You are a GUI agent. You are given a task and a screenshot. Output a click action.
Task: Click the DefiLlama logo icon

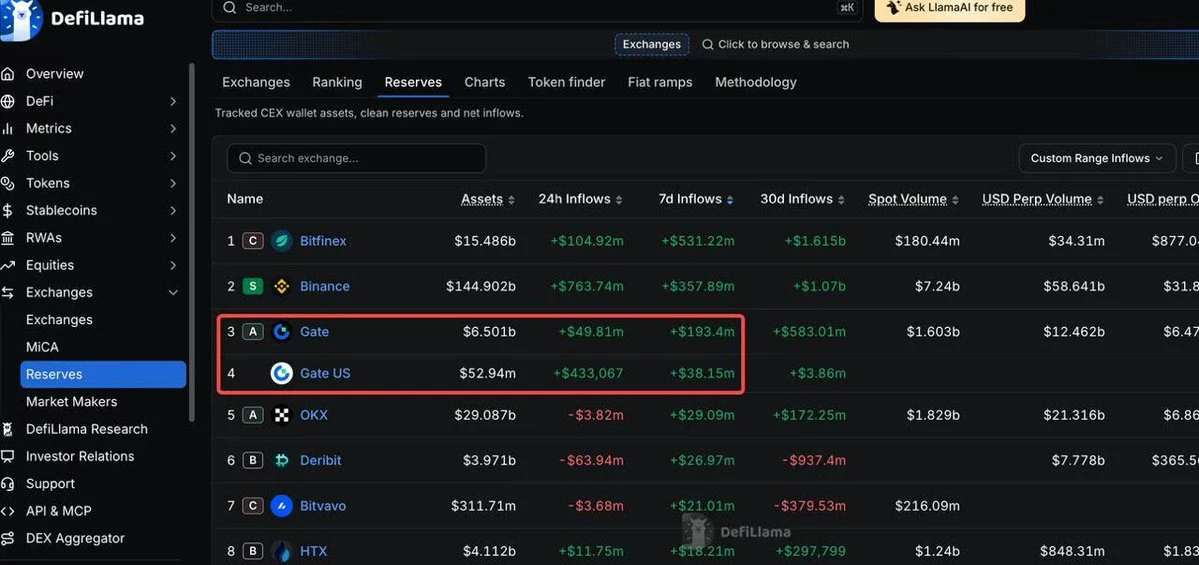[x=21, y=18]
